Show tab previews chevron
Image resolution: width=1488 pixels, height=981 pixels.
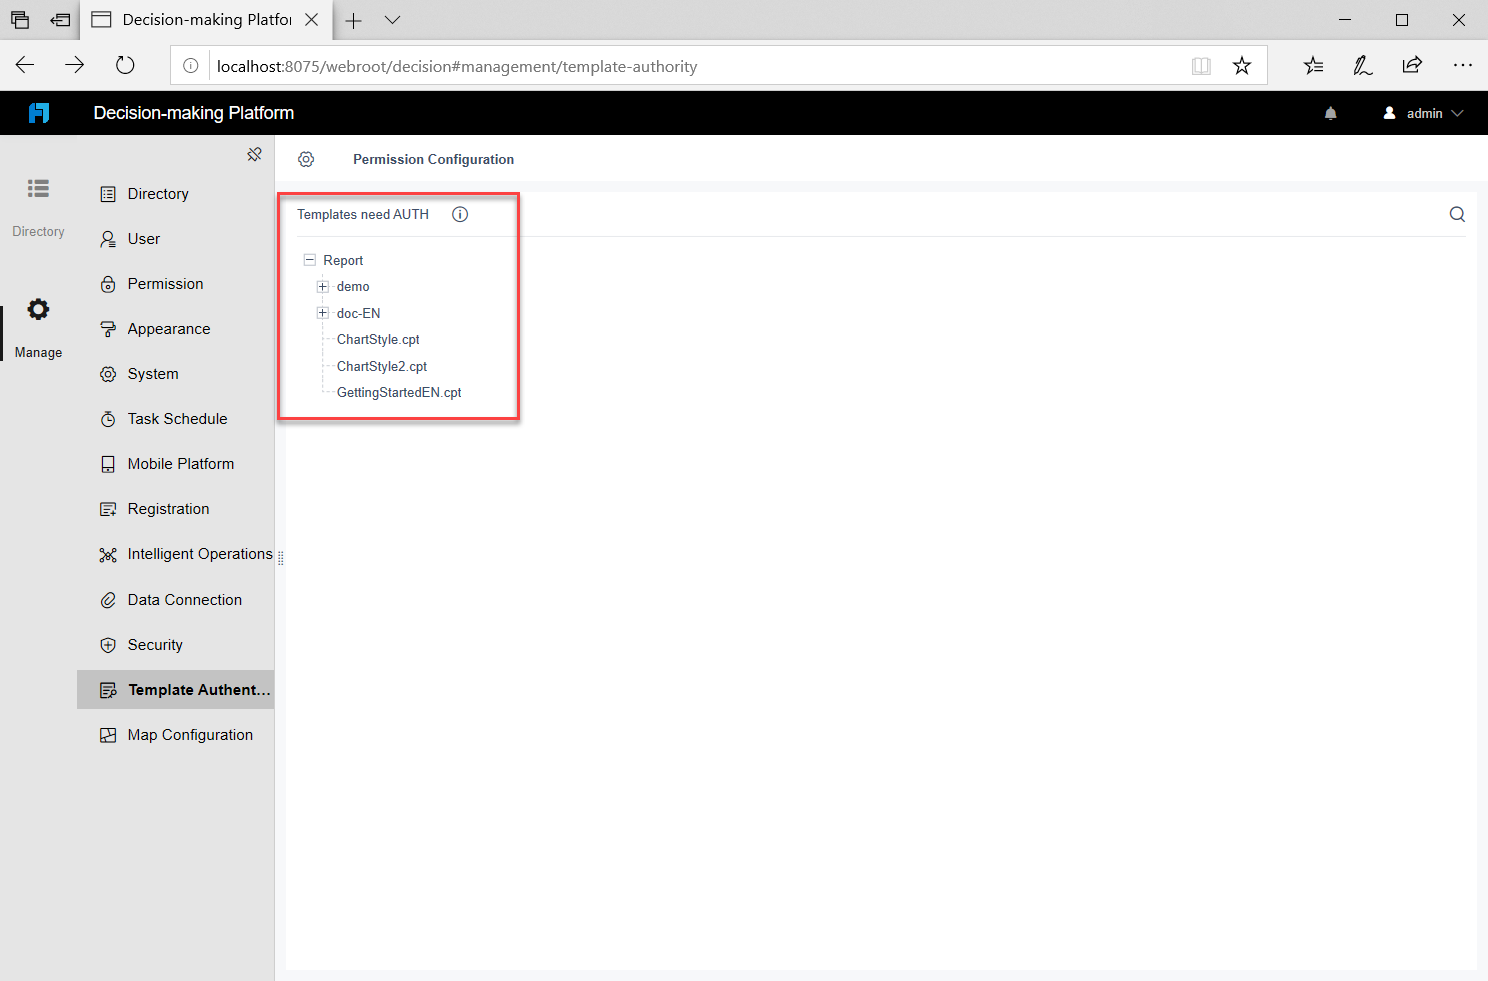click(x=392, y=20)
